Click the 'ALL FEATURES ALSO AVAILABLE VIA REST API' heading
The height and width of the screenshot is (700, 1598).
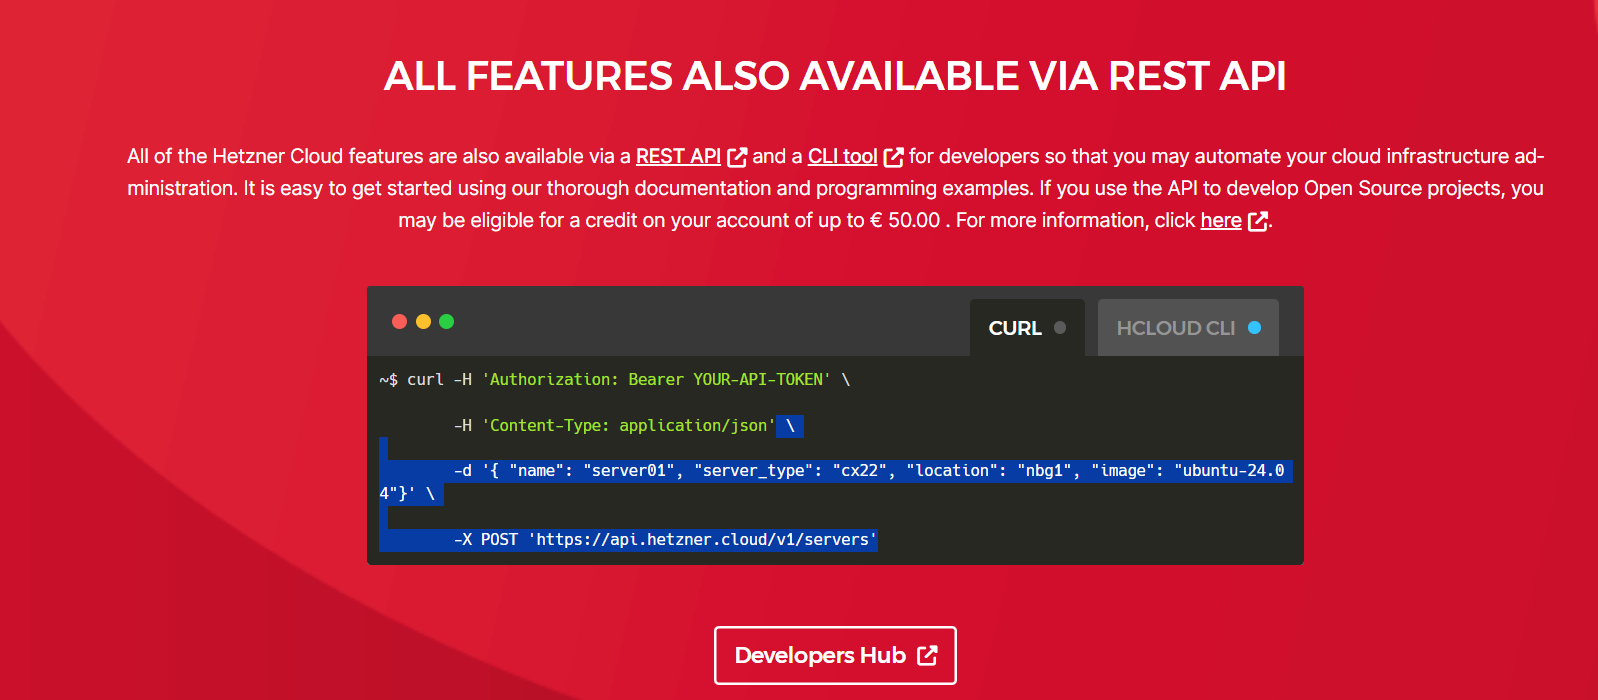[835, 76]
